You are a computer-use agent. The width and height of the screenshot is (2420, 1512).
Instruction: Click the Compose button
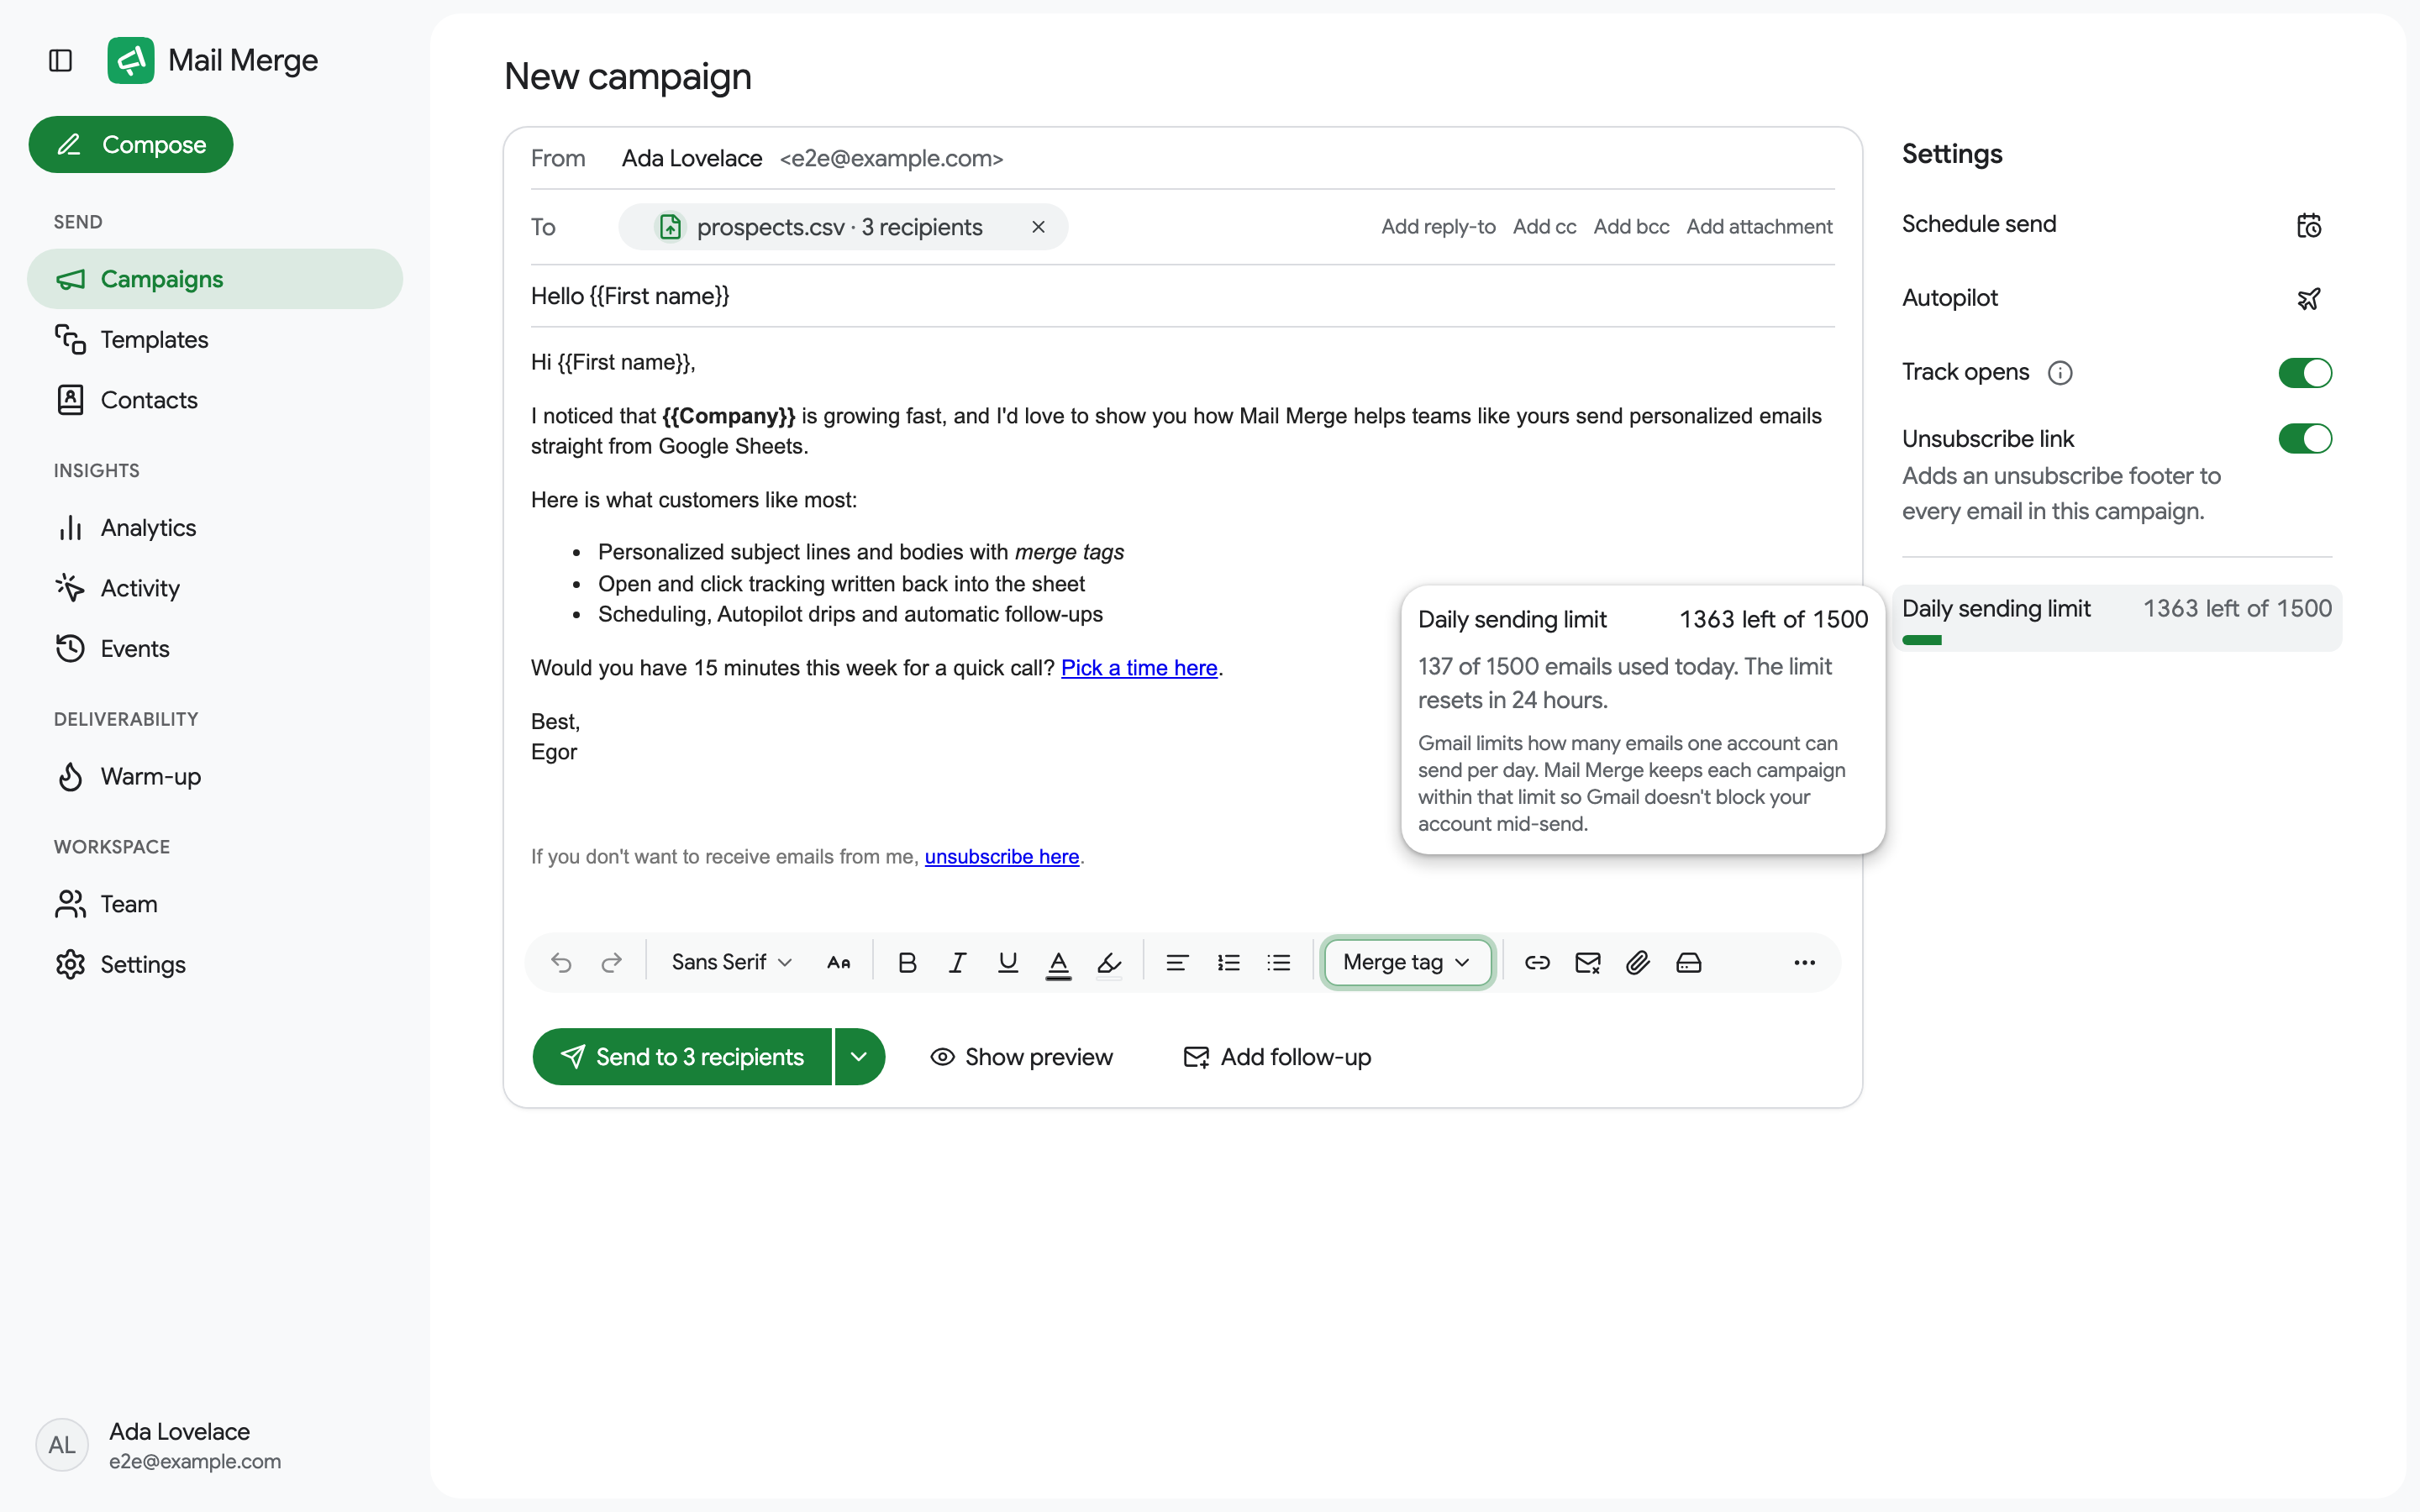point(131,144)
